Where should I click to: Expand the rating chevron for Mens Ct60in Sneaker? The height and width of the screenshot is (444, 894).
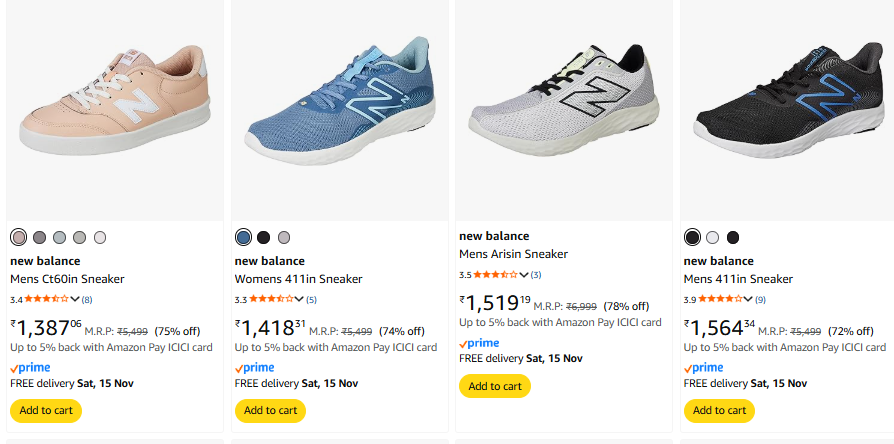click(x=75, y=299)
